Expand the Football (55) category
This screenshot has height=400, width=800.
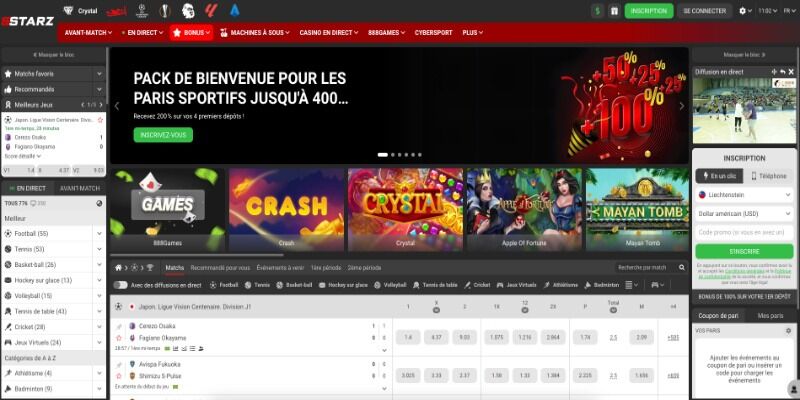click(x=99, y=234)
